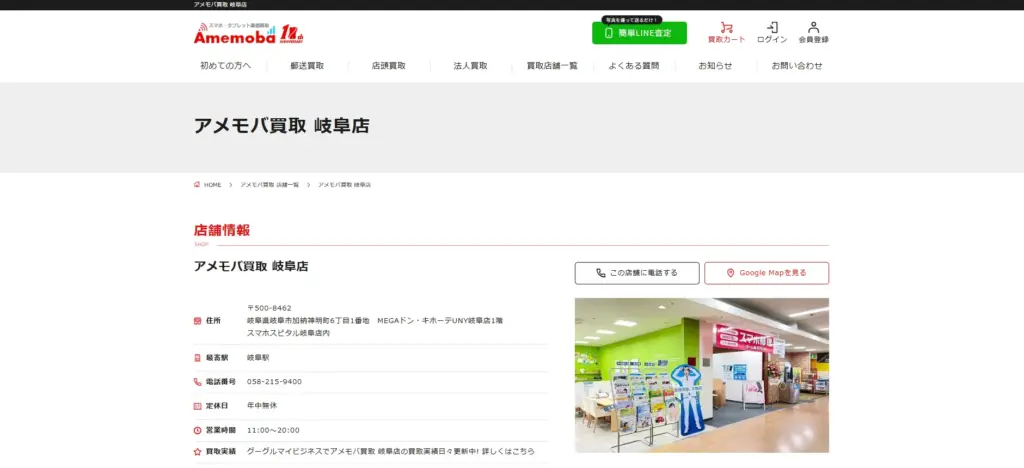
Task: Click この店舗に電話する button
Action: pyautogui.click(x=637, y=273)
